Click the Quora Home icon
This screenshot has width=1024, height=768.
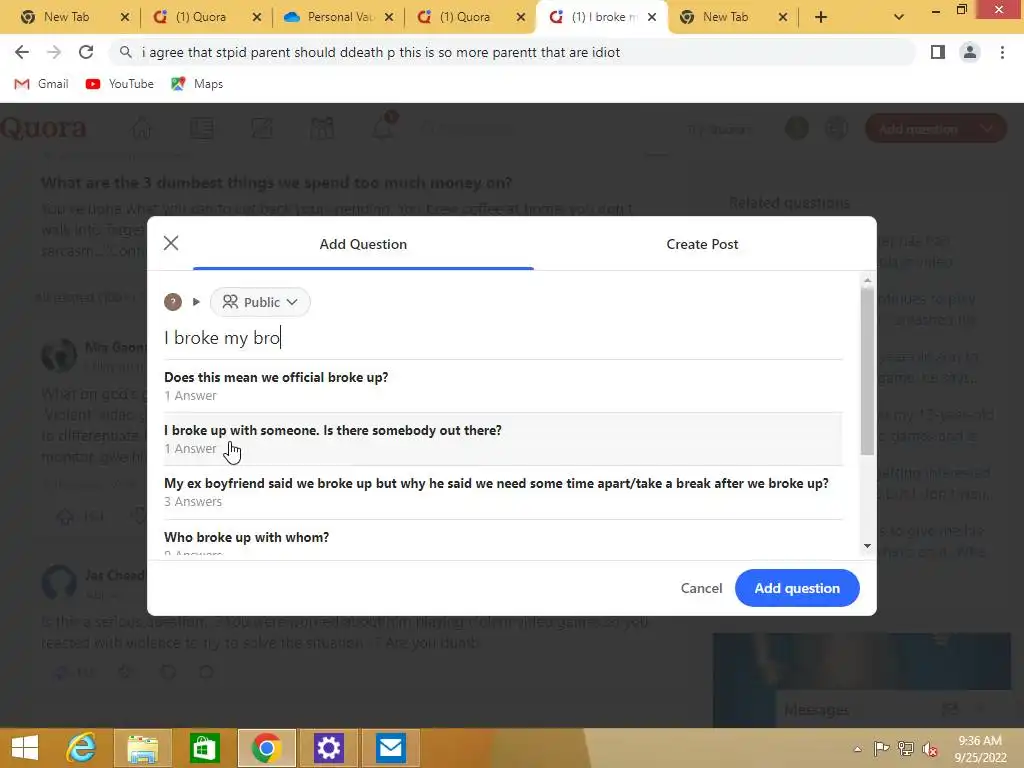pos(142,128)
